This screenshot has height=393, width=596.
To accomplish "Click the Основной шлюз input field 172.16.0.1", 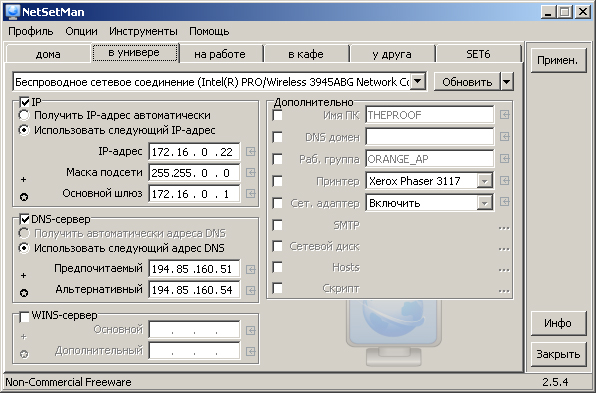I will (x=194, y=193).
